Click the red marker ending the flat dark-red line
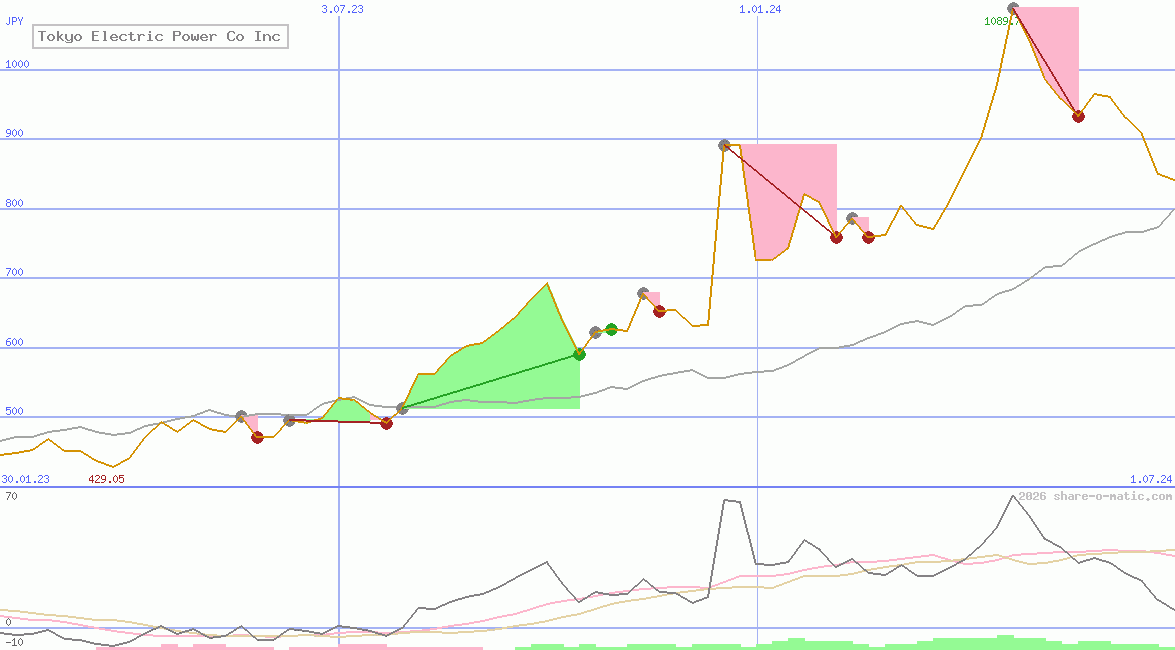The height and width of the screenshot is (650, 1175). click(386, 423)
